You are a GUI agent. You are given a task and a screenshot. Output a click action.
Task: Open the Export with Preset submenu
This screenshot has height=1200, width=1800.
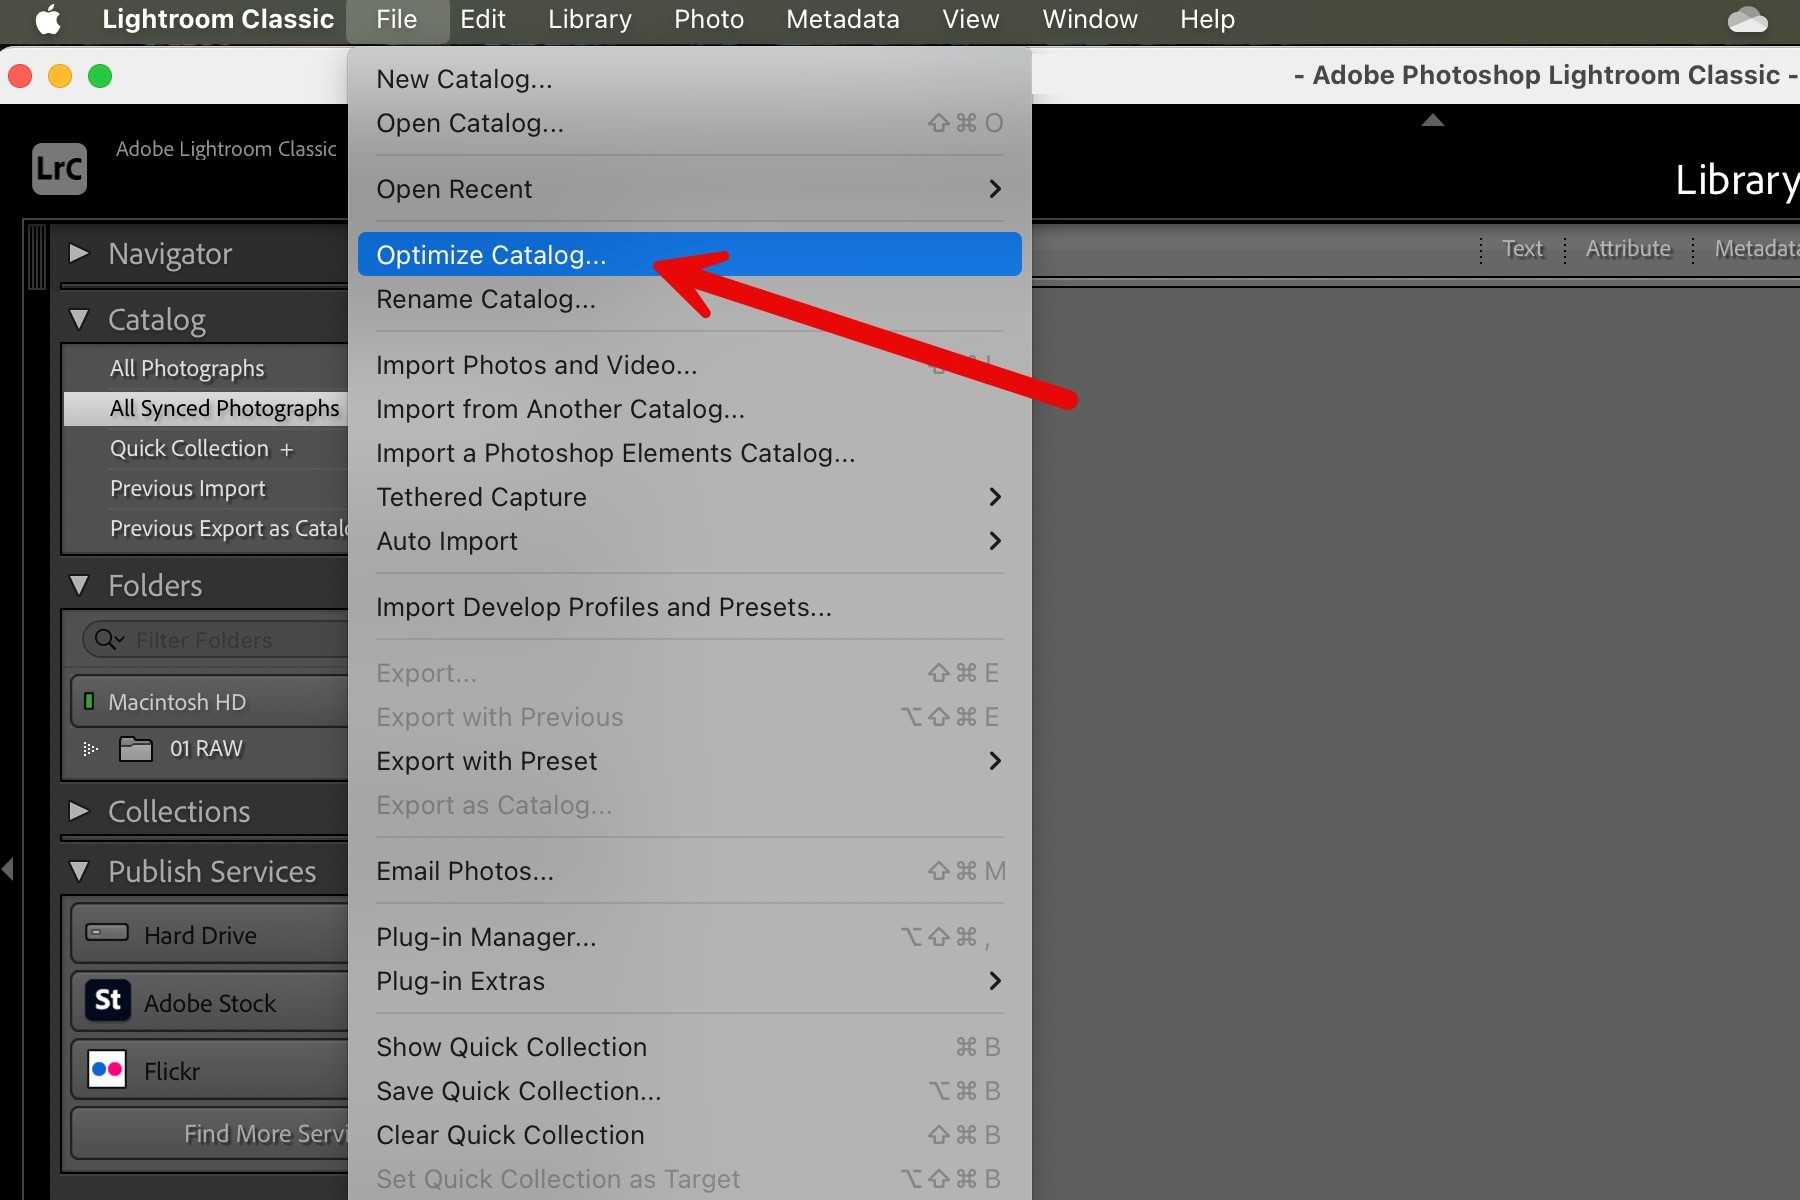click(x=689, y=761)
